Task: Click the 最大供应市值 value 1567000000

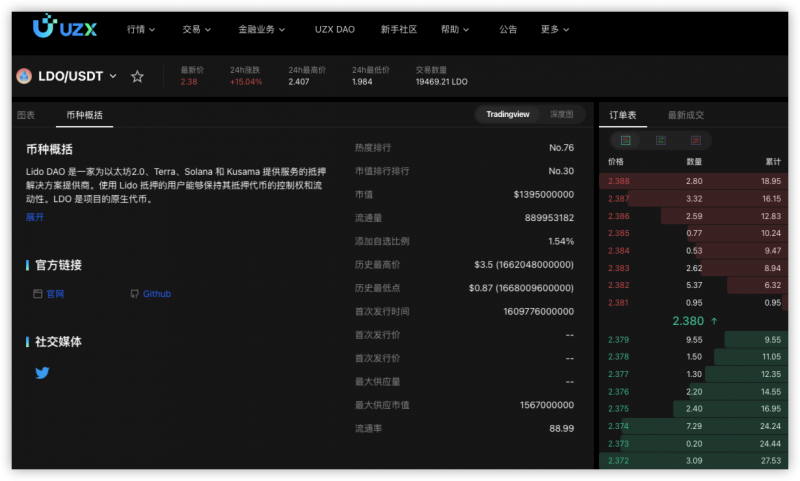Action: click(547, 405)
